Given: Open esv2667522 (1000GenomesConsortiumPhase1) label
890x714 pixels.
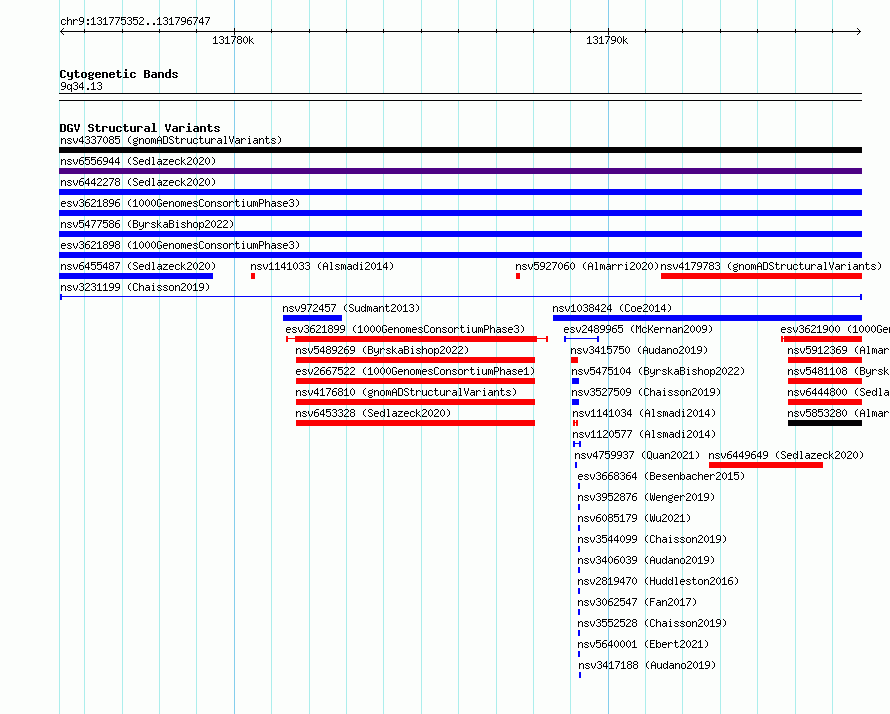Looking at the screenshot, I should point(415,371).
